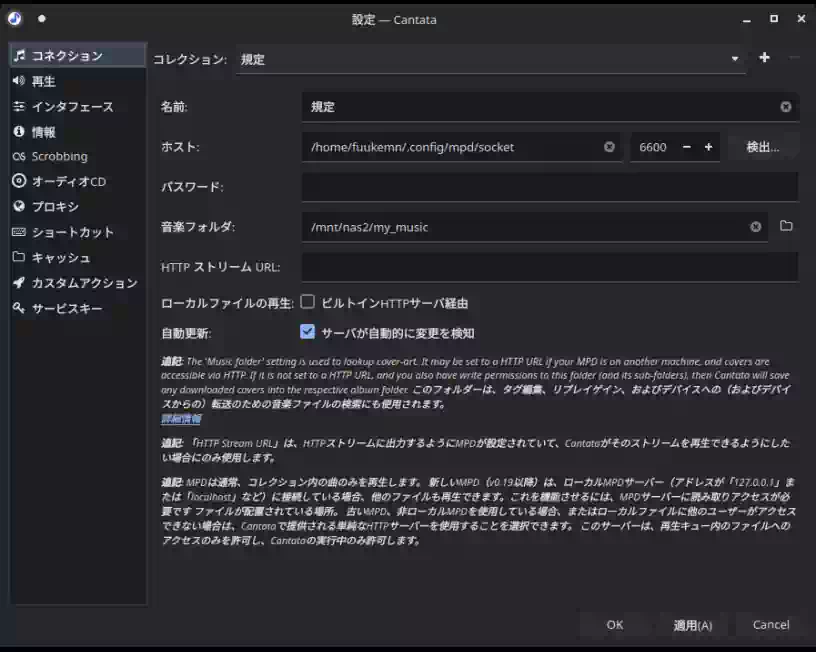Click the OK button
This screenshot has width=816, height=652.
[x=615, y=625]
